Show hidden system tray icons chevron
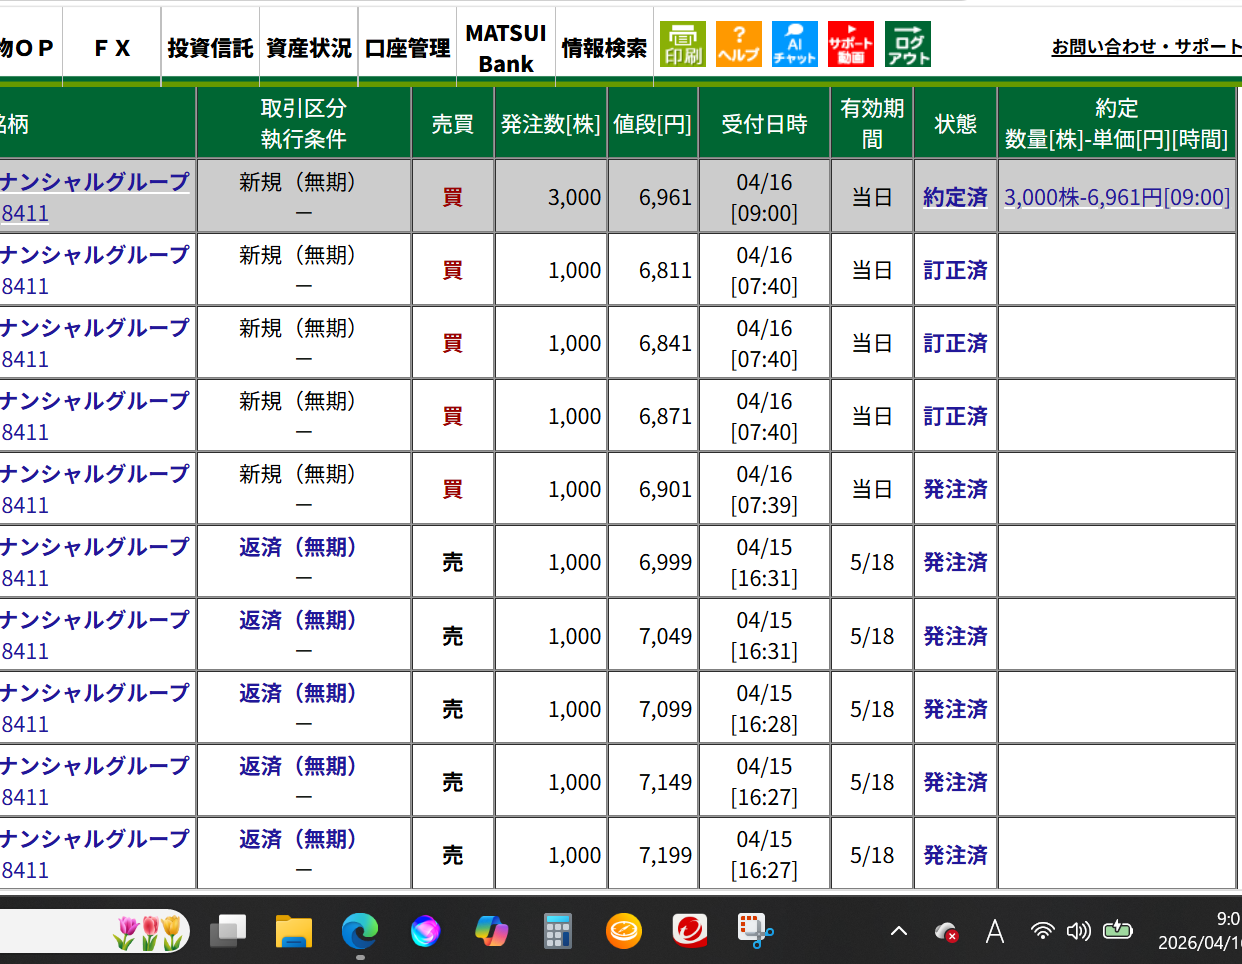The width and height of the screenshot is (1242, 964). point(898,931)
